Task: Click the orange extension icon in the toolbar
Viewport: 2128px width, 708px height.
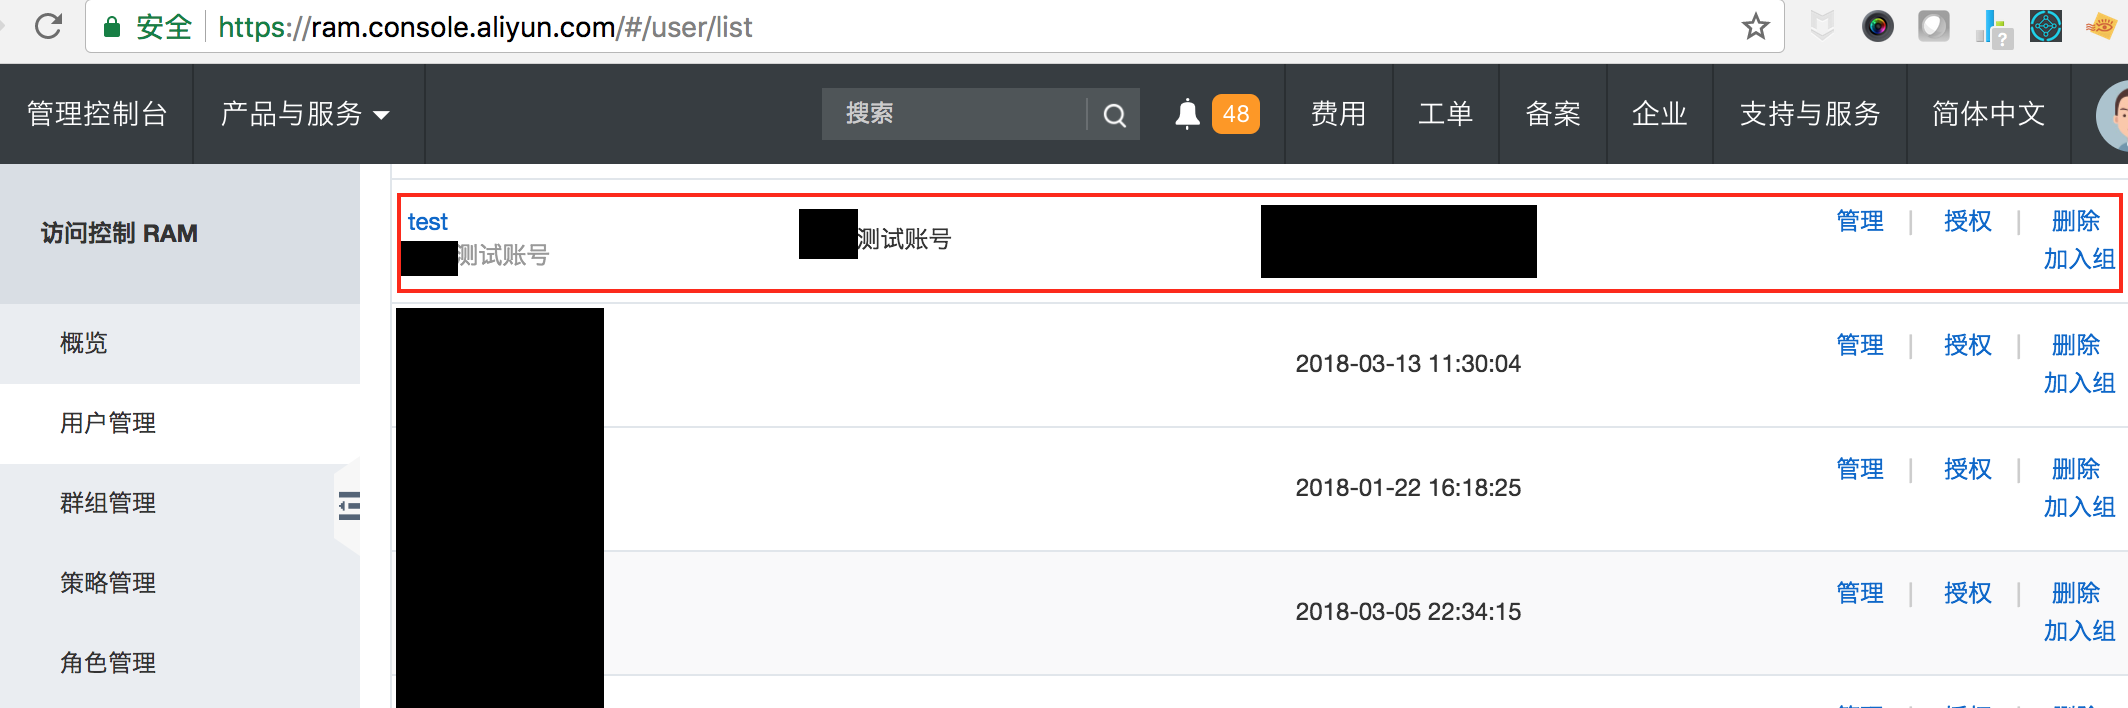Action: 2099,26
